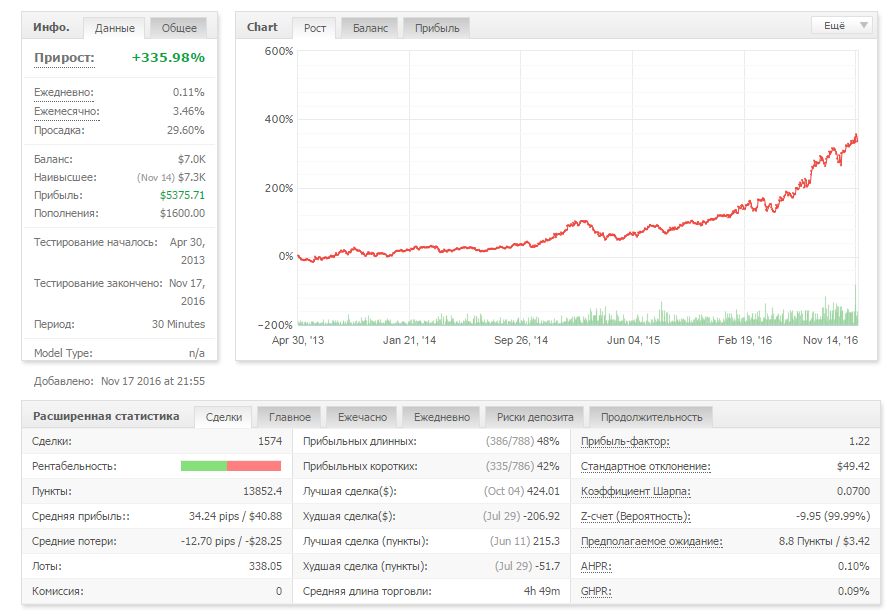Click the 1574 trades count
886x612 pixels.
270,441
